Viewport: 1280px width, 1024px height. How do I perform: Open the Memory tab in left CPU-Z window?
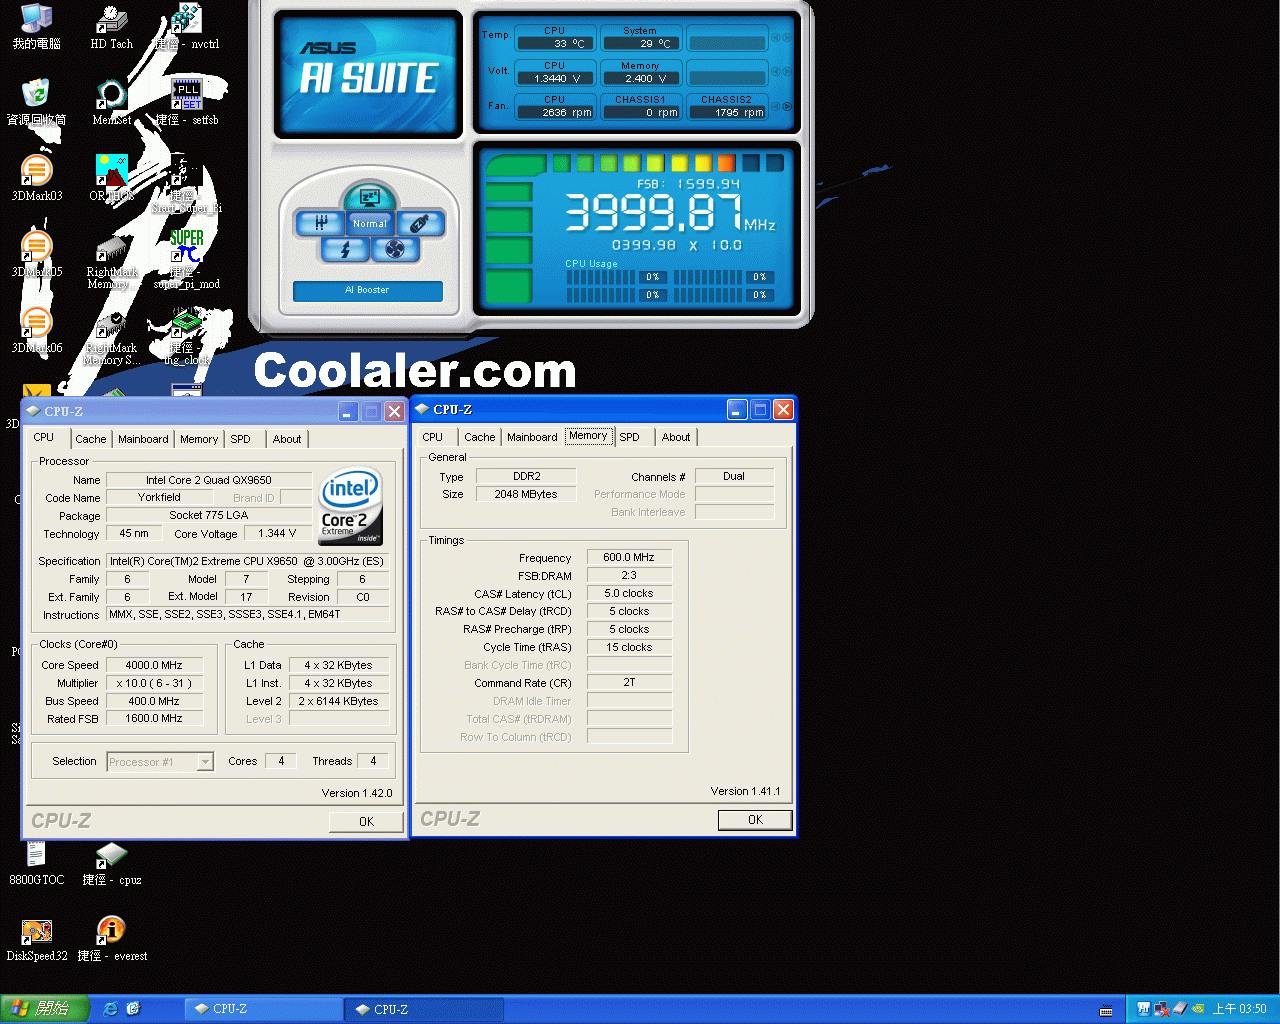point(199,439)
